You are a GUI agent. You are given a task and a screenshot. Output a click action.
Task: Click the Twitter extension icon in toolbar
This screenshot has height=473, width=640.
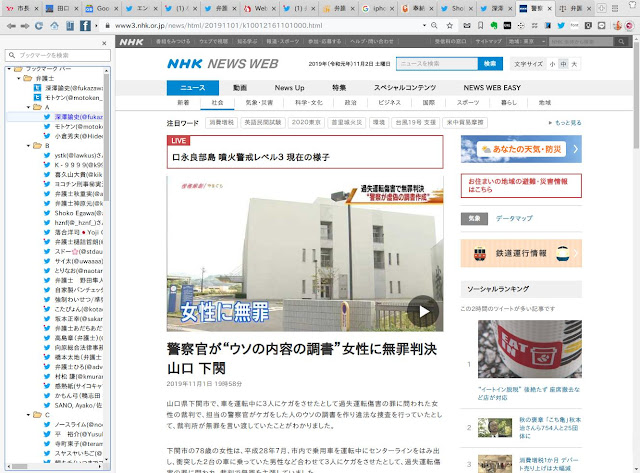(561, 26)
